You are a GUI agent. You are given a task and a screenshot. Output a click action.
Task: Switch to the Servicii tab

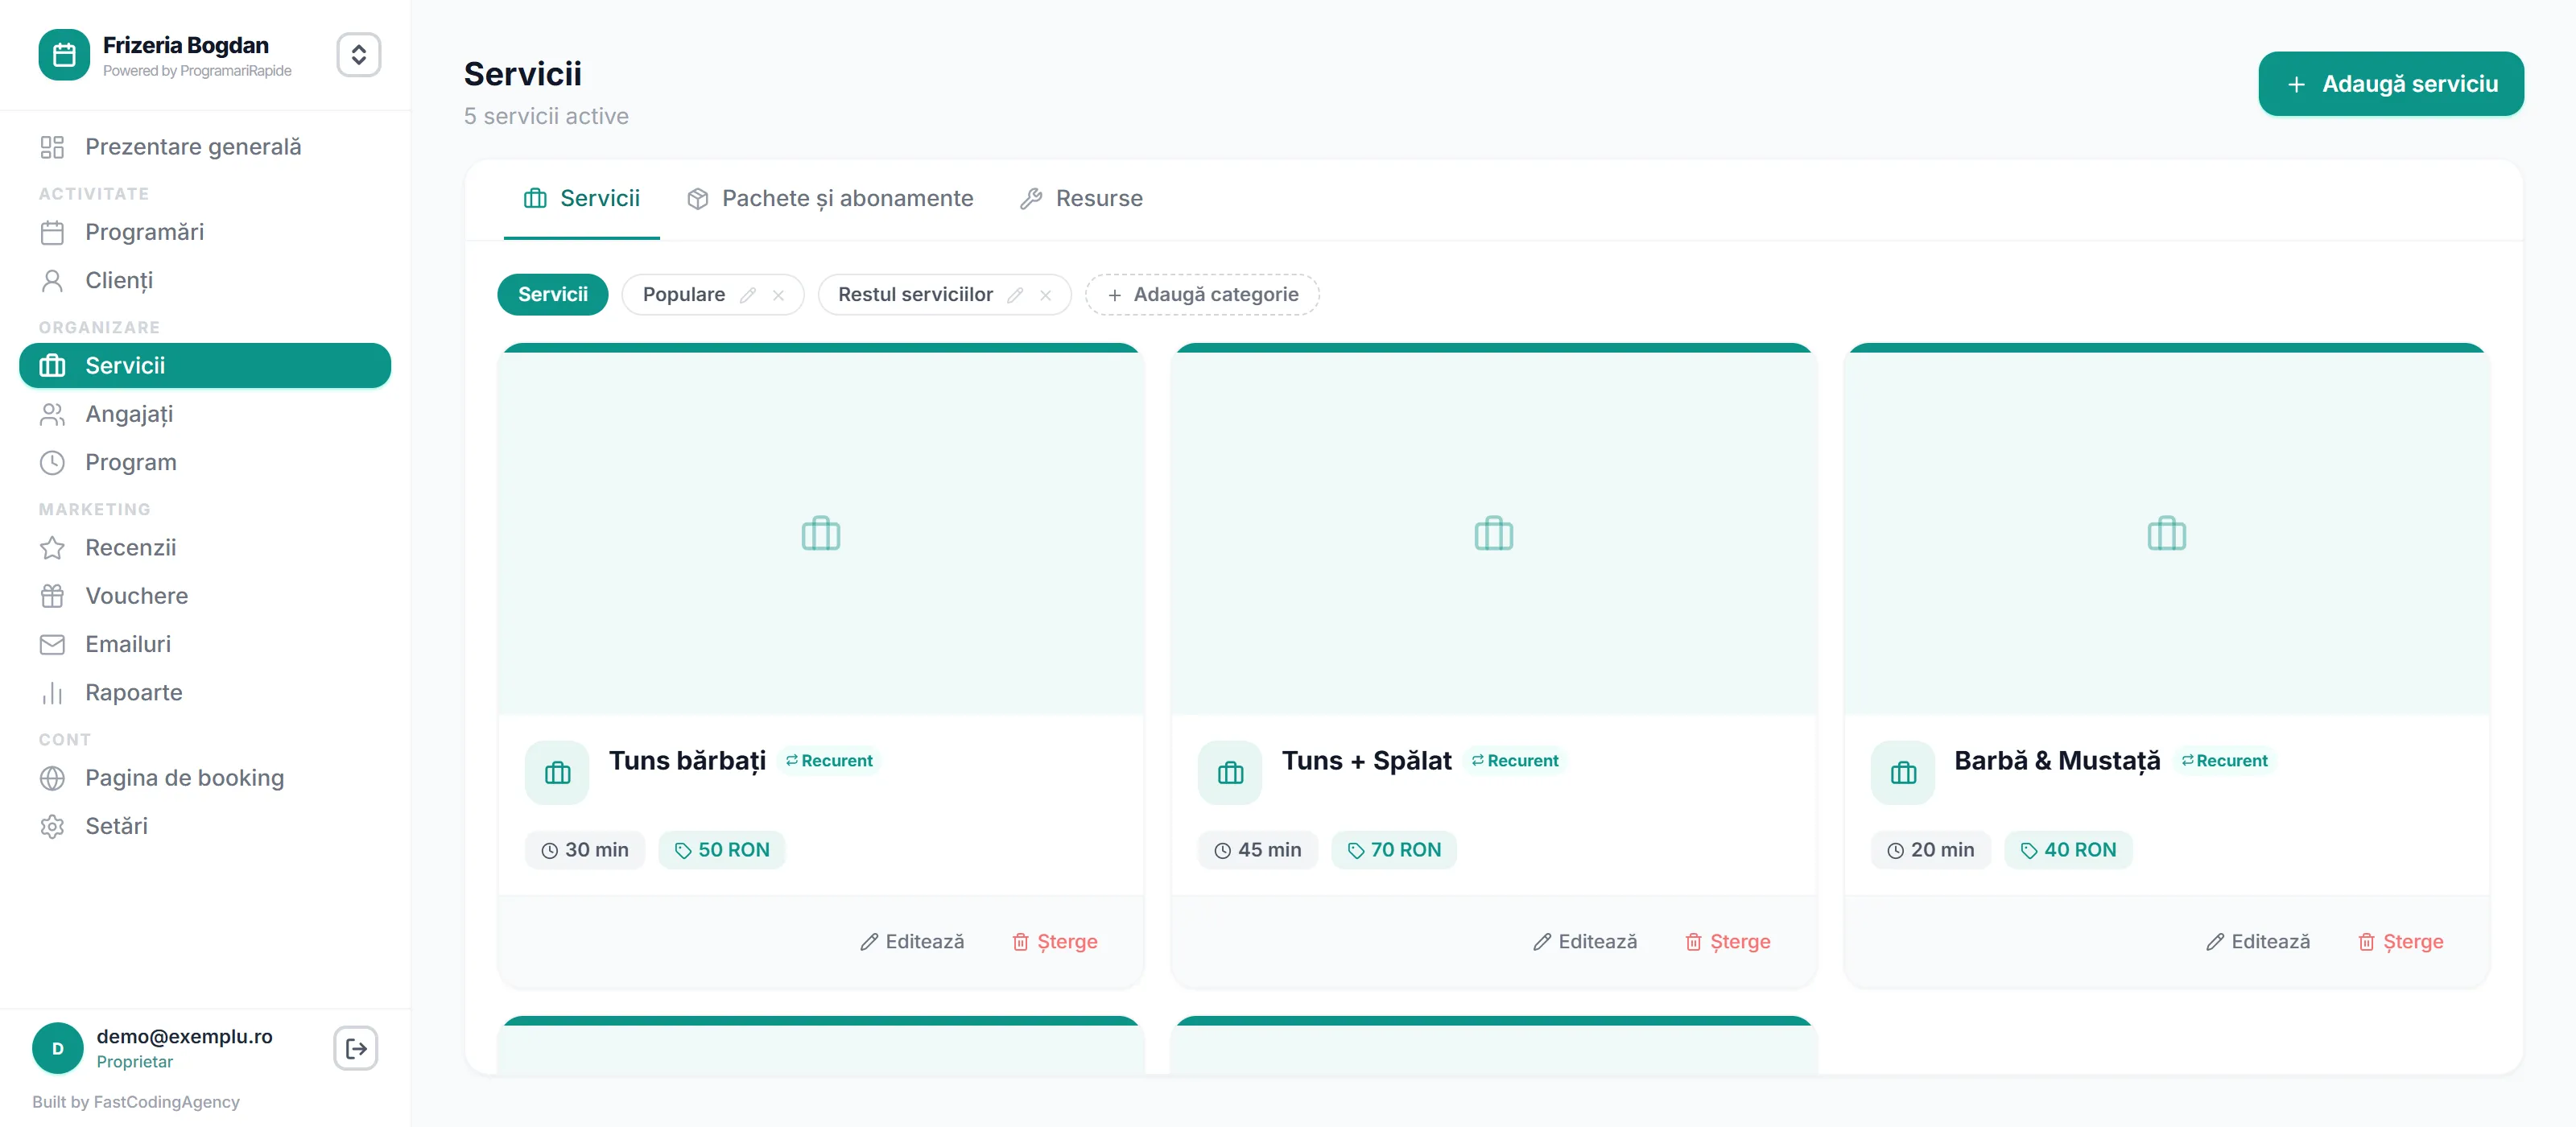[581, 198]
